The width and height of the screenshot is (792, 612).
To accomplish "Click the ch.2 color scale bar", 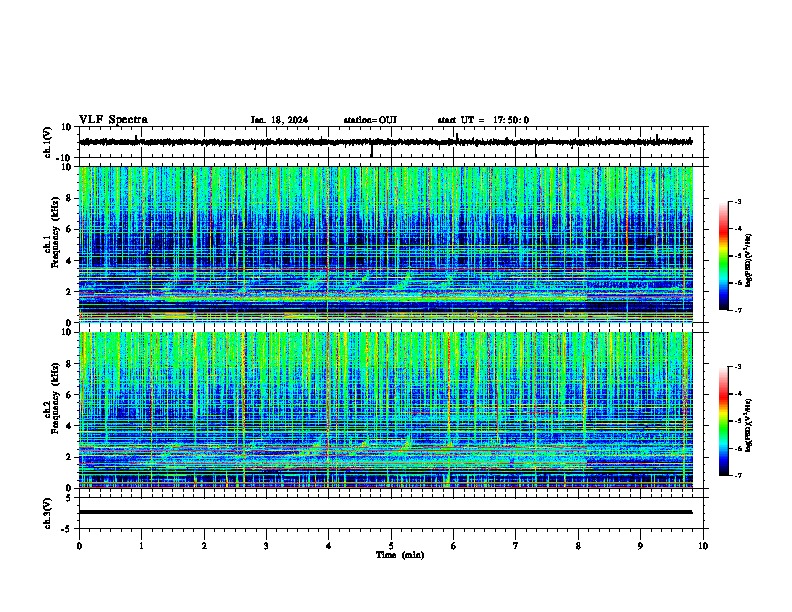I will tap(724, 421).
